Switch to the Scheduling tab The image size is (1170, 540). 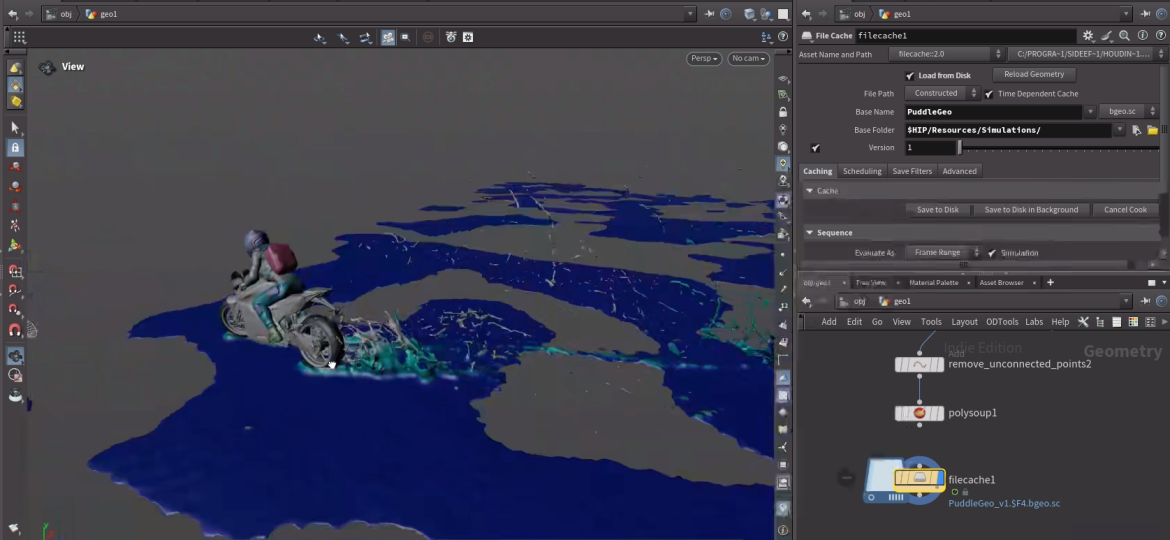[861, 171]
